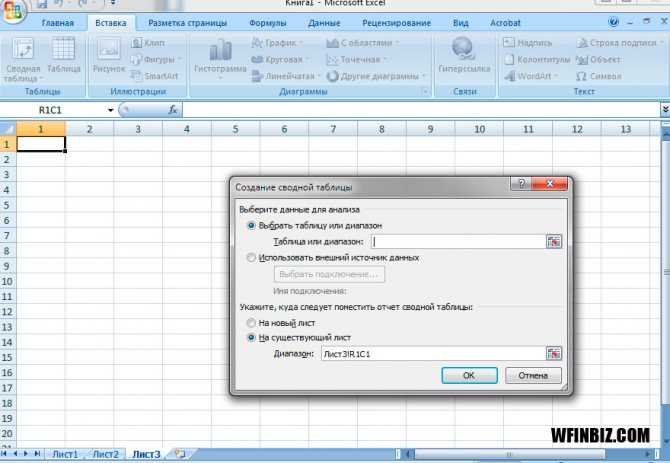Open the Вид tab
The height and width of the screenshot is (463, 670).
461,23
